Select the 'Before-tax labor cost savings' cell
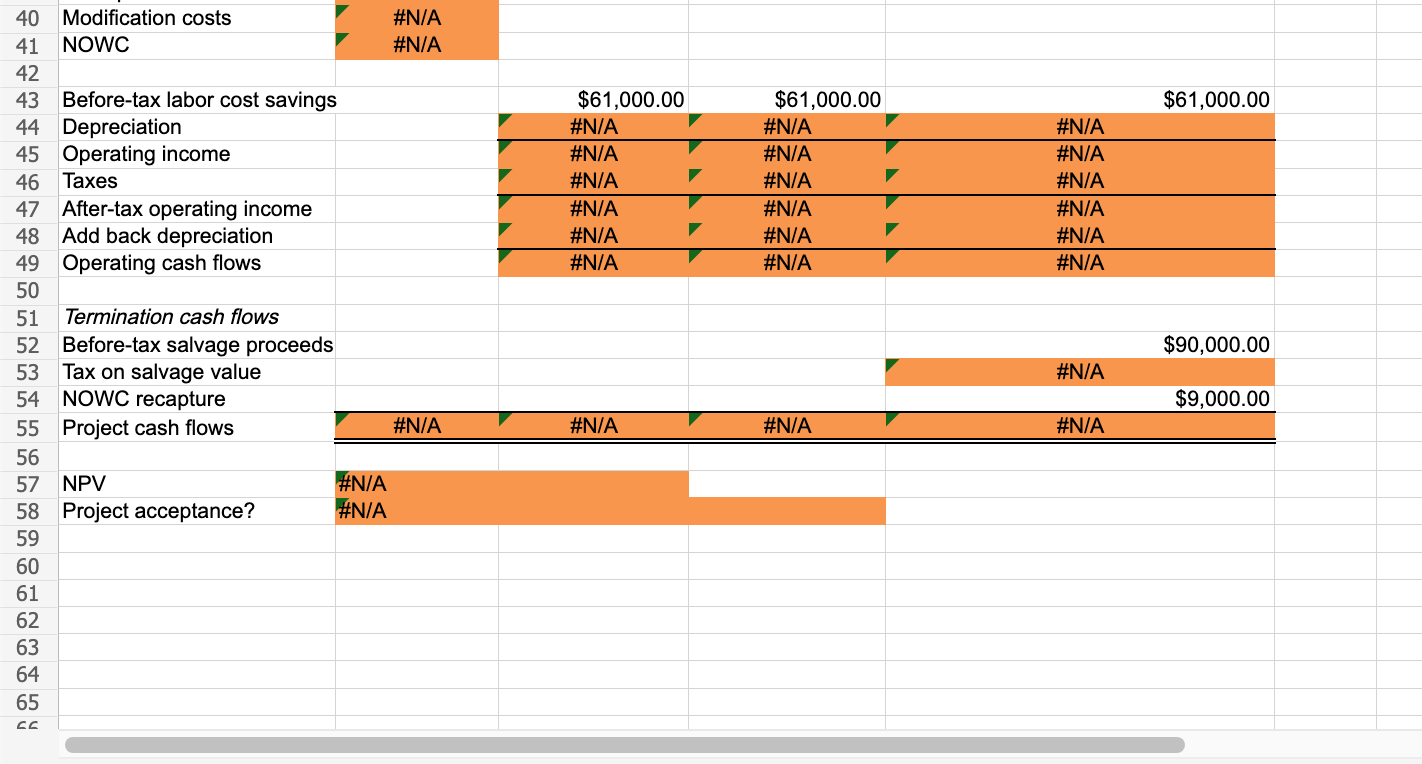This screenshot has width=1422, height=764. (197, 100)
